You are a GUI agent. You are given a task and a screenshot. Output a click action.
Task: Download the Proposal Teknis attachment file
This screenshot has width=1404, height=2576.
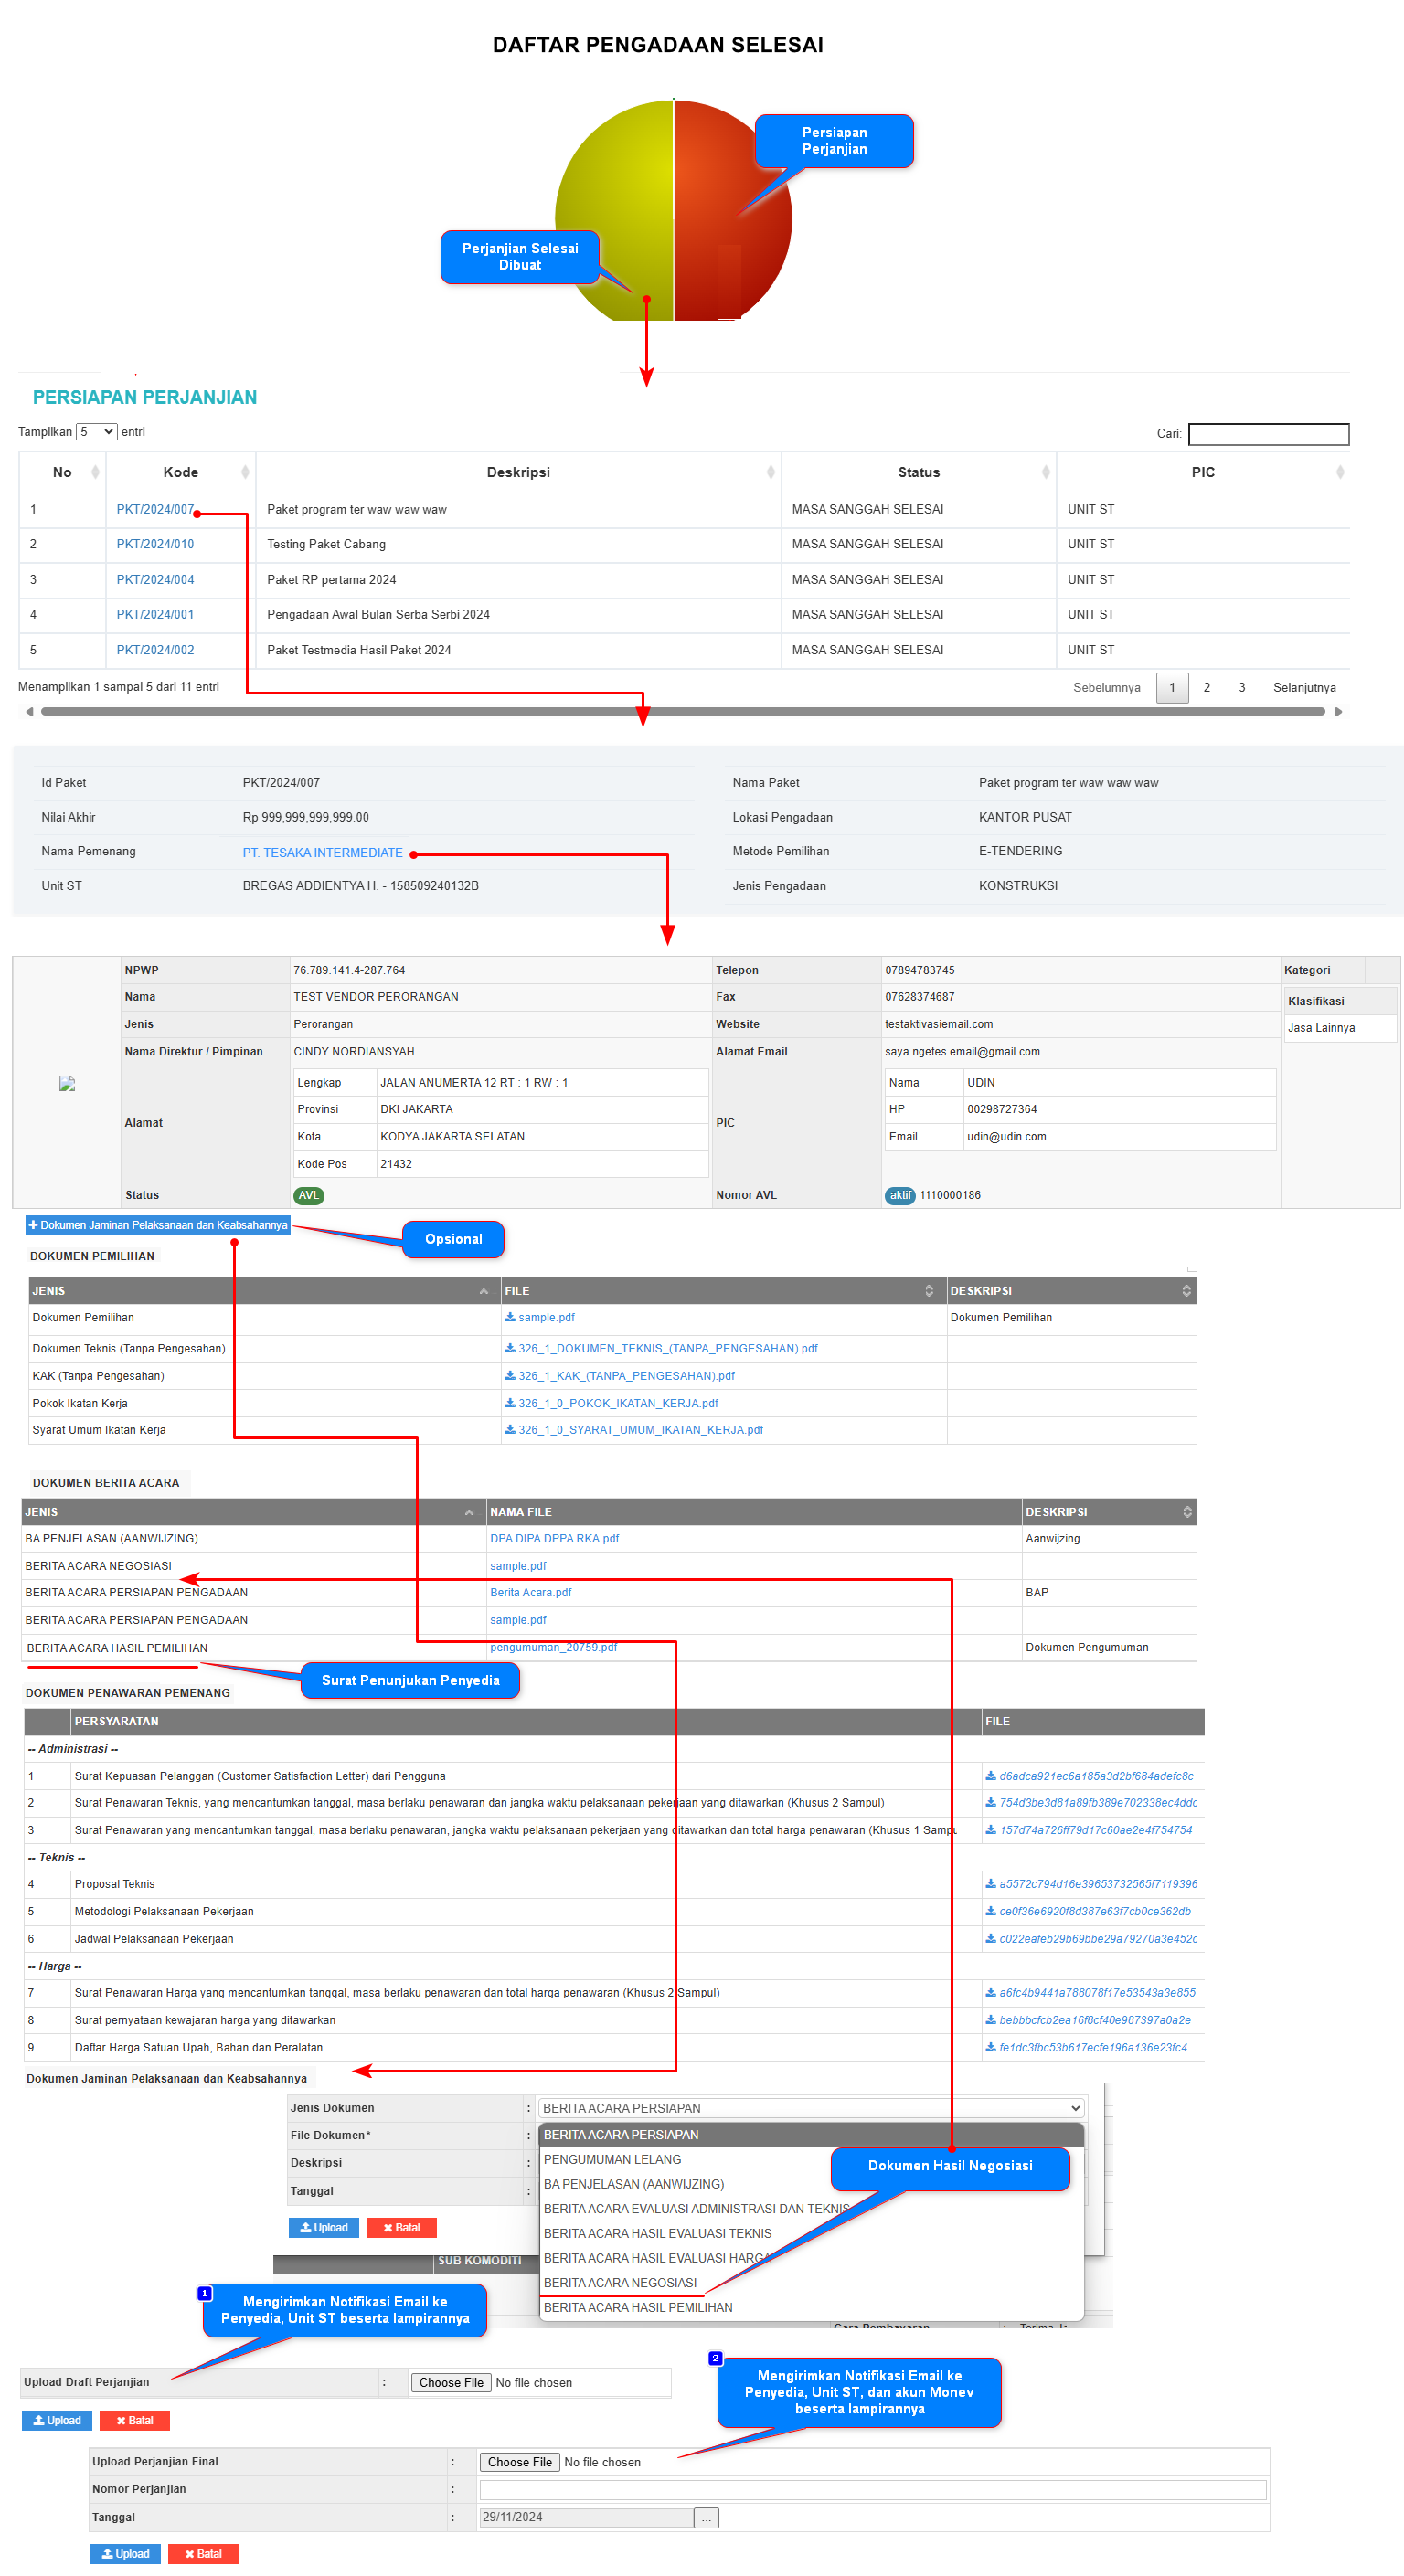coord(1097,1883)
